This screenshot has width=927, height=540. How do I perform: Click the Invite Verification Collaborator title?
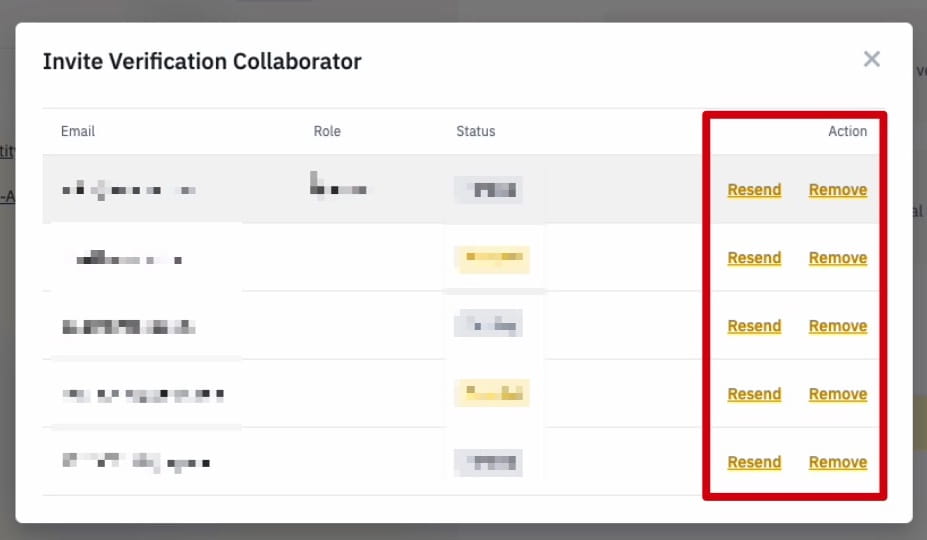point(202,62)
